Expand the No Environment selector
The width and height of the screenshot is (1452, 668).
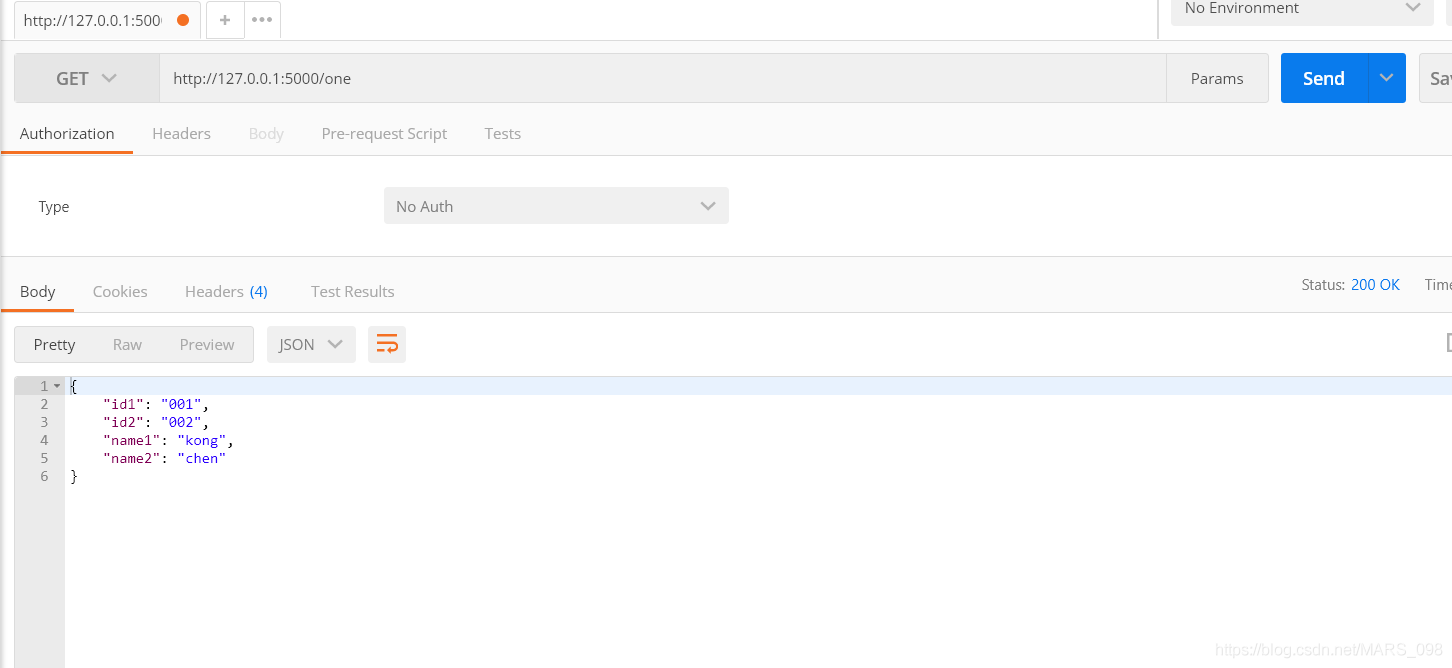[x=1301, y=9]
